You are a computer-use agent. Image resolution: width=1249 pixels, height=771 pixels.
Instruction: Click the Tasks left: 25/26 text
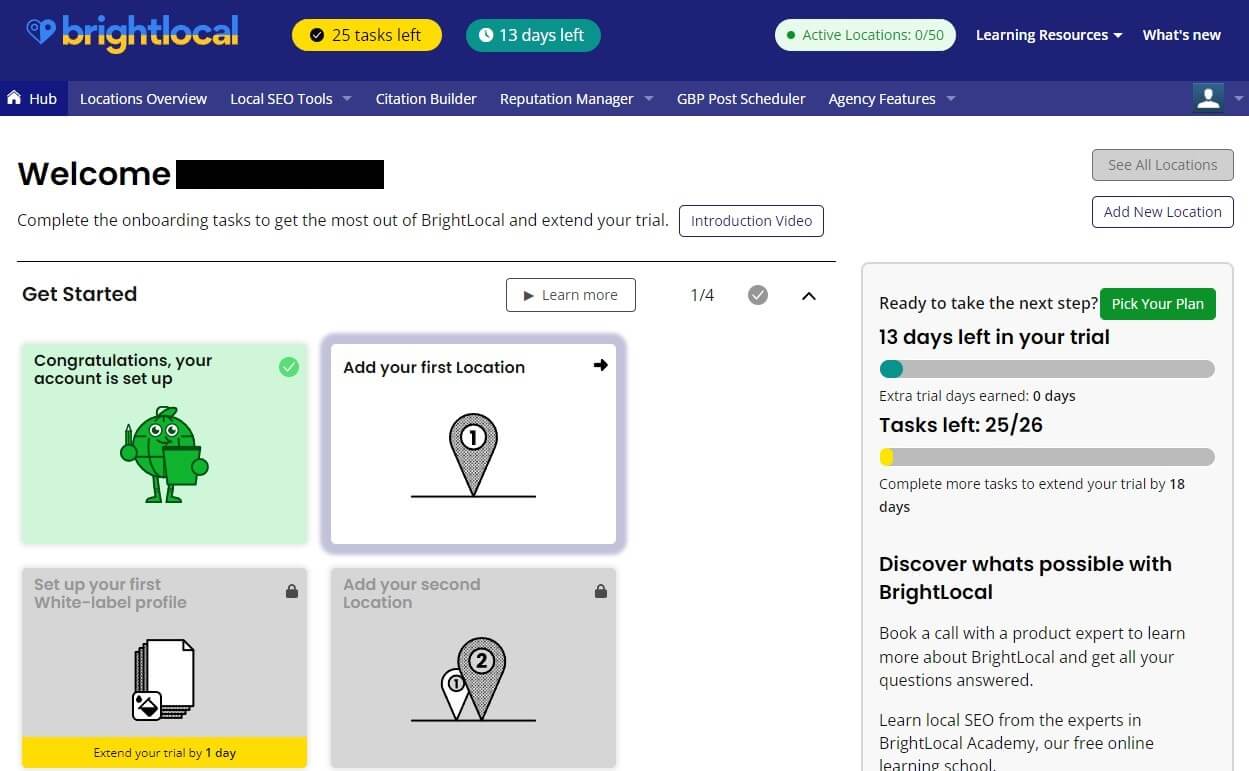pyautogui.click(x=961, y=425)
